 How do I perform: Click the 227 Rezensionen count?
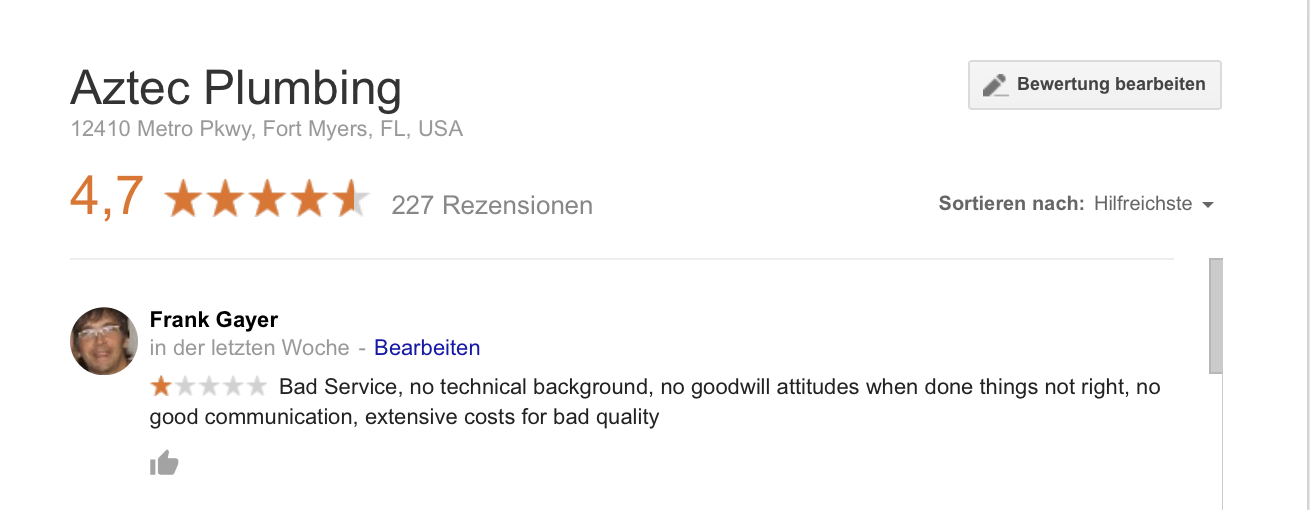point(492,205)
